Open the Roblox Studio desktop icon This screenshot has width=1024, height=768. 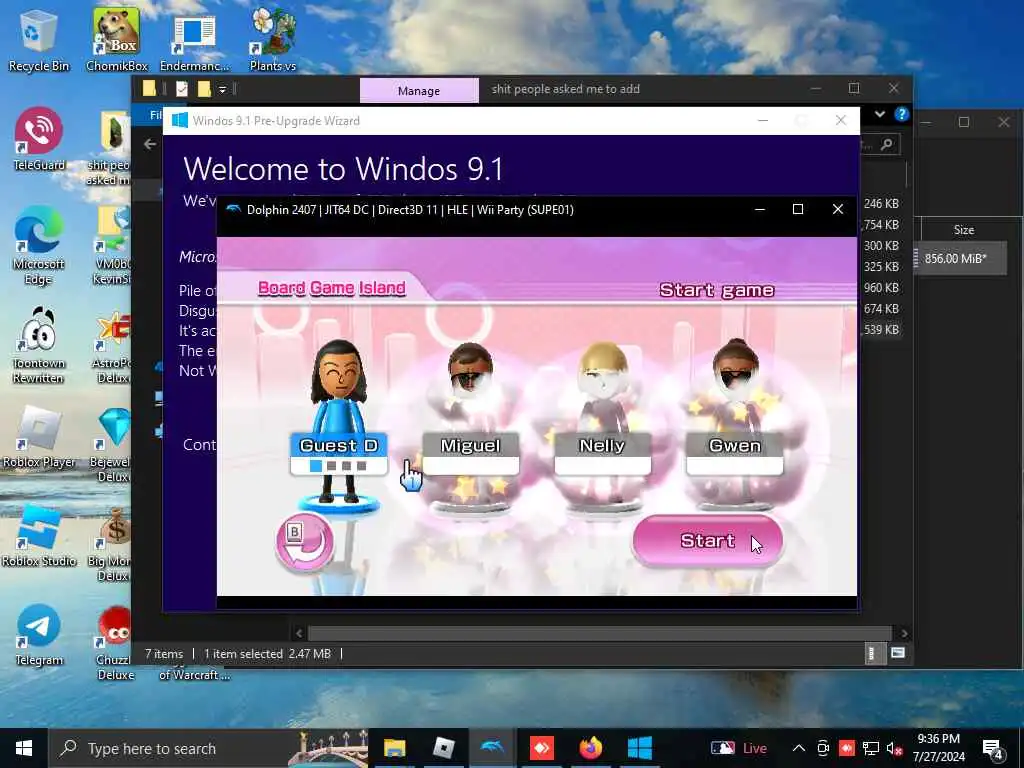tap(39, 536)
